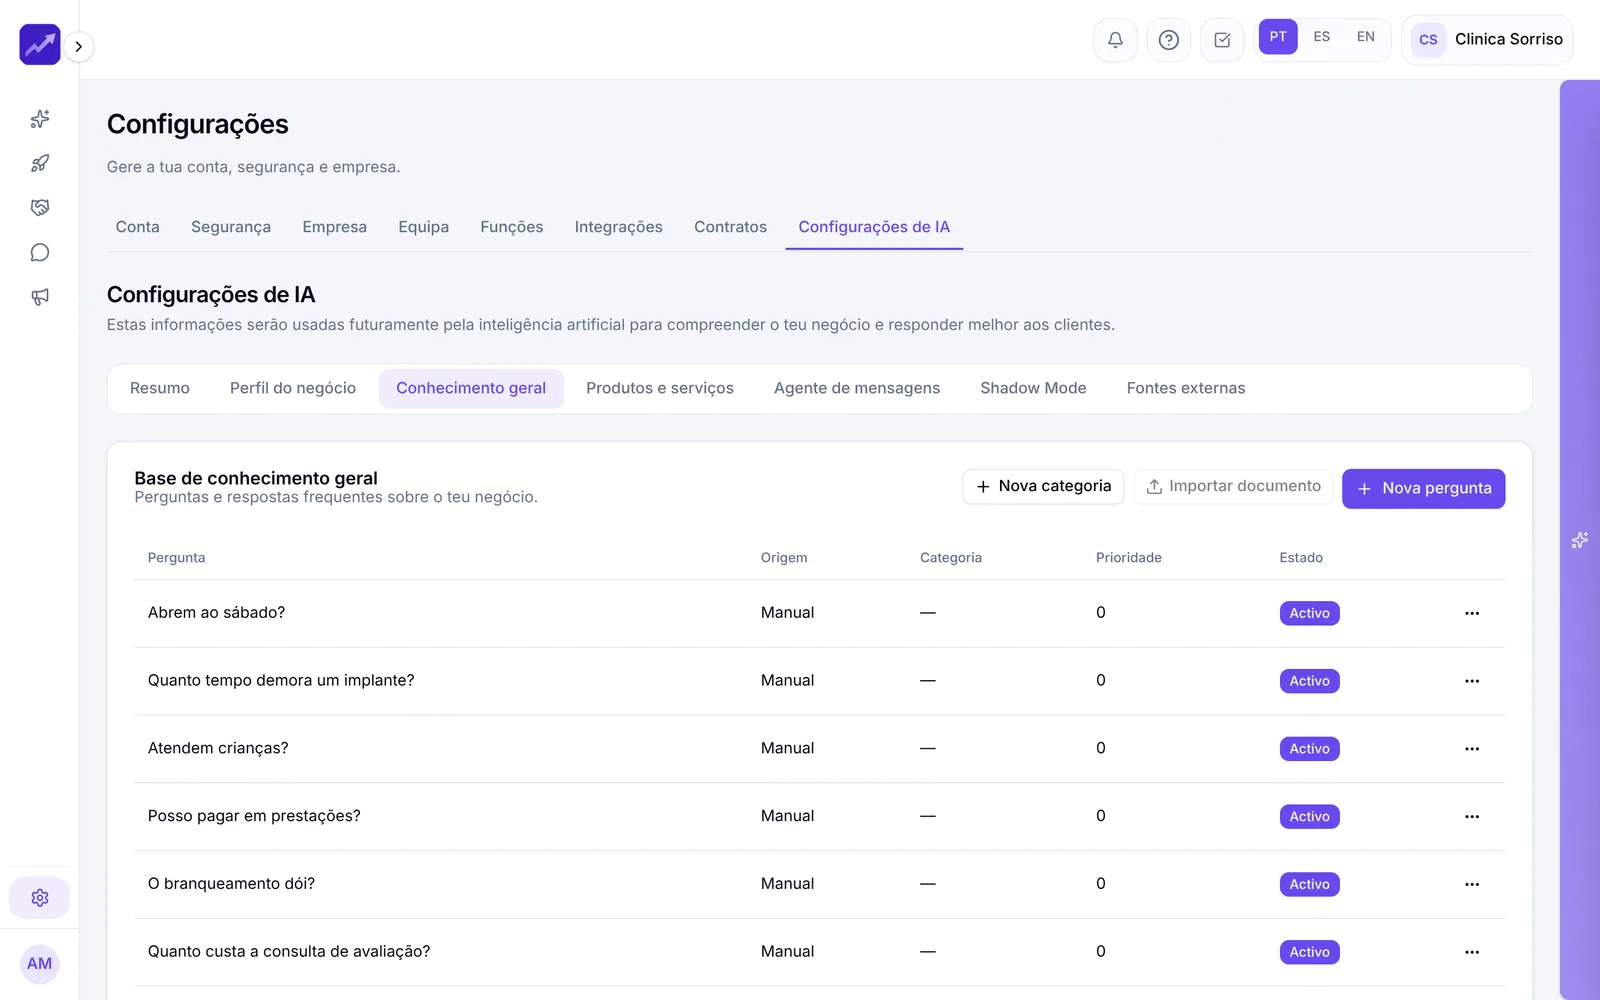The image size is (1600, 1000).
Task: Open options menu for 'Quanto tempo demora um implante?'
Action: pos(1472,681)
